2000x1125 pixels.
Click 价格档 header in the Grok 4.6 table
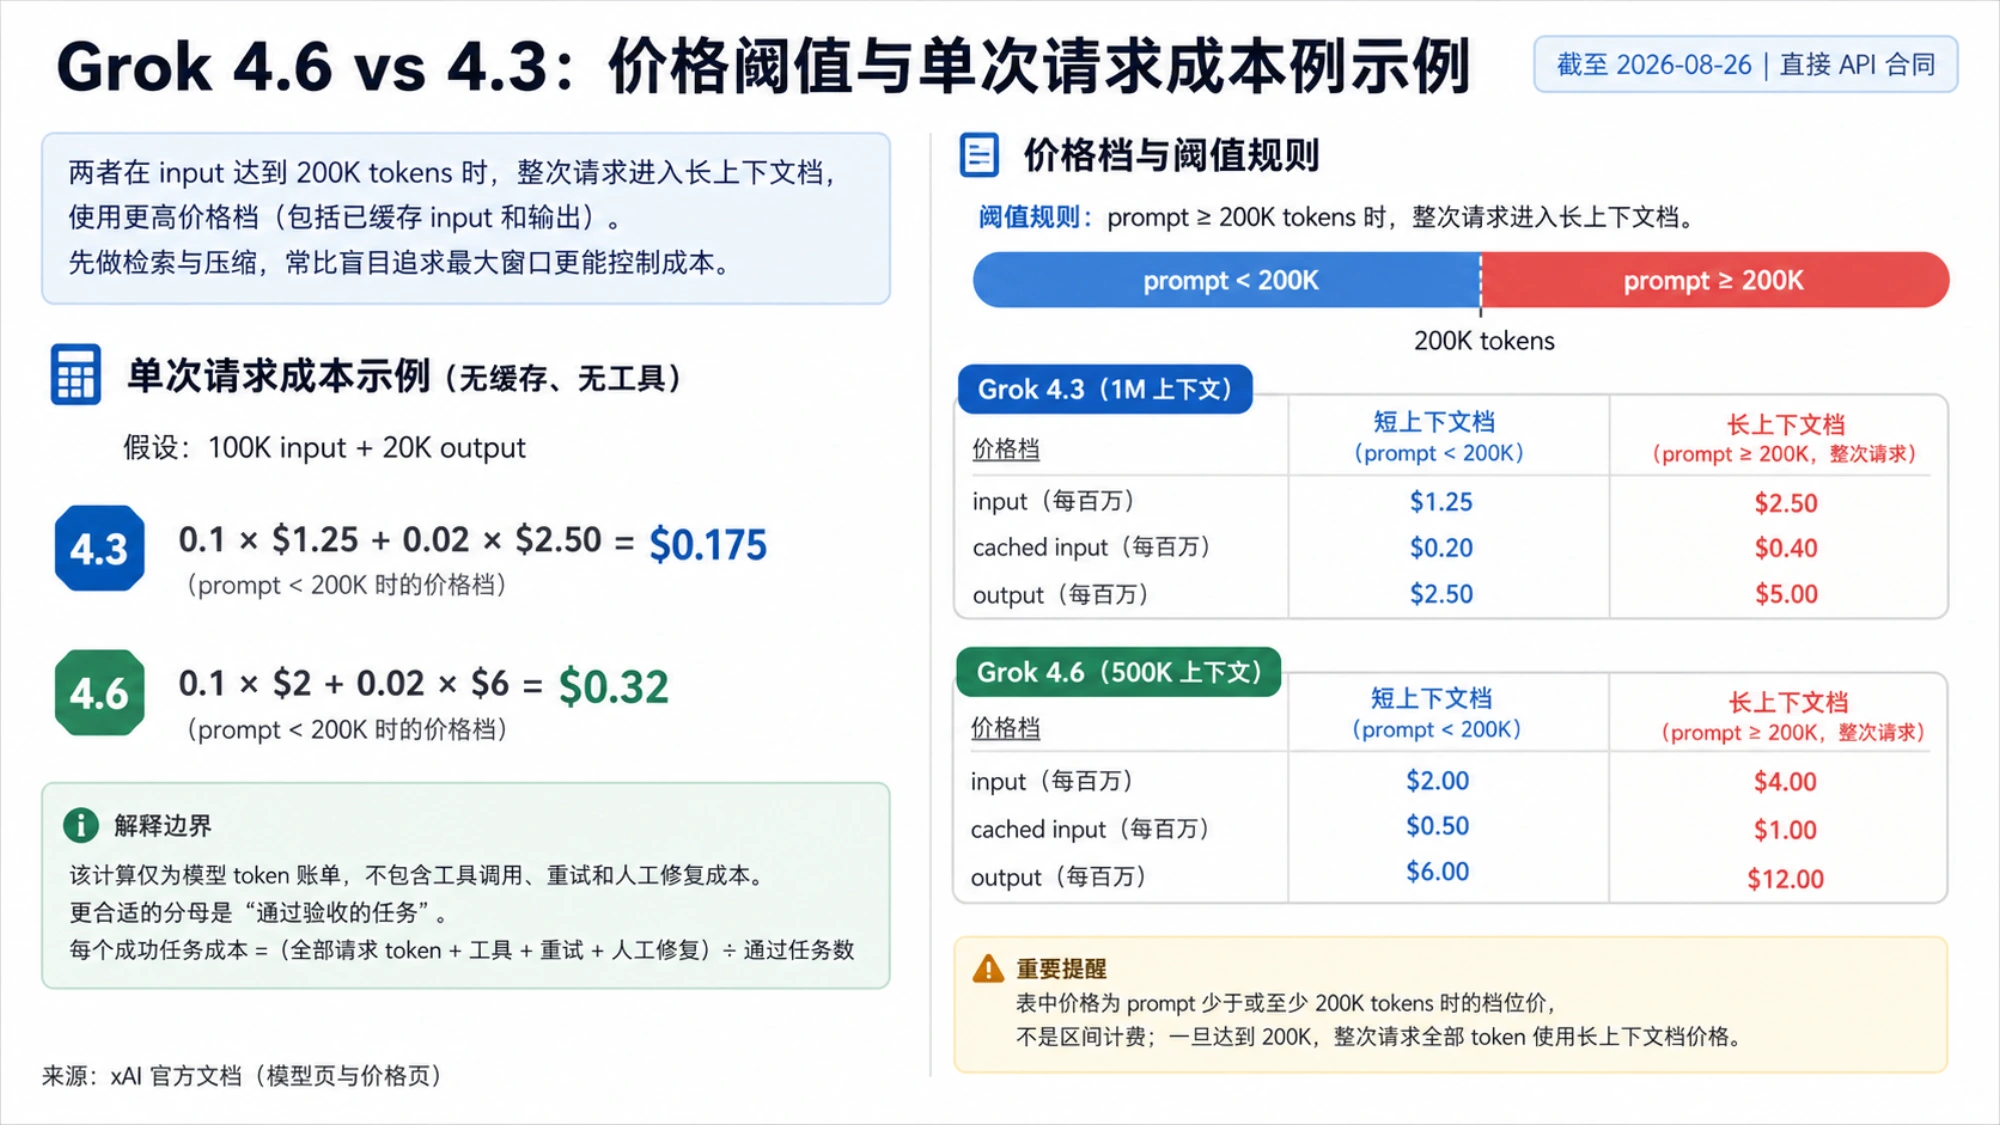click(1005, 727)
